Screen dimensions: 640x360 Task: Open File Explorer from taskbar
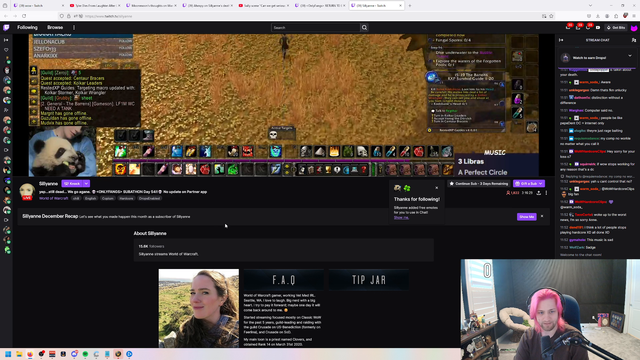tap(19, 354)
